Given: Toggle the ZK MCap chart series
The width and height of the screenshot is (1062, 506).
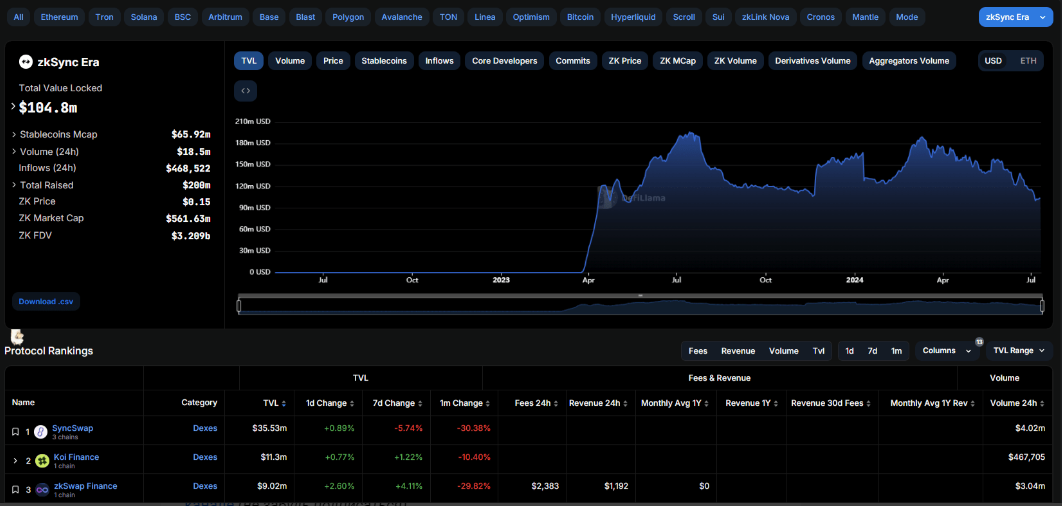Looking at the screenshot, I should tap(678, 61).
